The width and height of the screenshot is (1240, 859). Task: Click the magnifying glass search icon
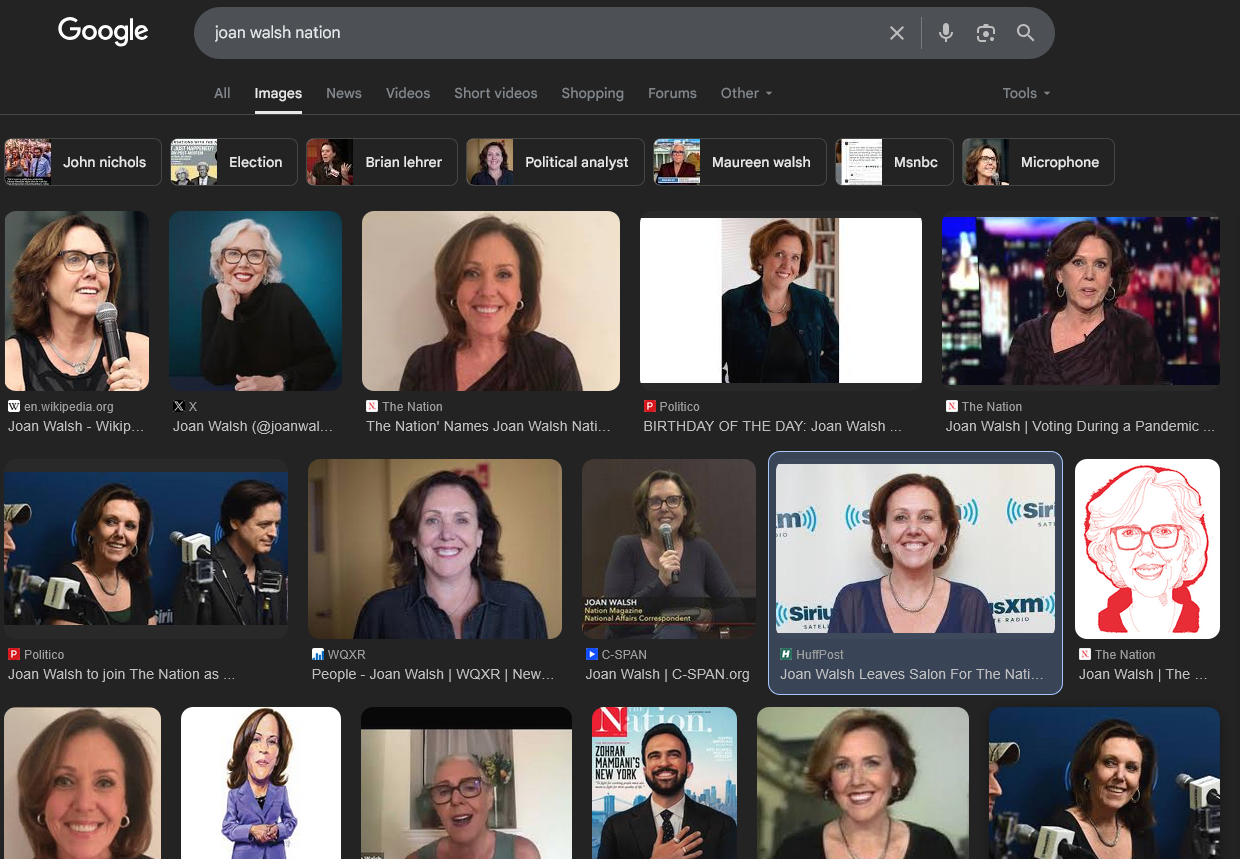click(x=1026, y=33)
